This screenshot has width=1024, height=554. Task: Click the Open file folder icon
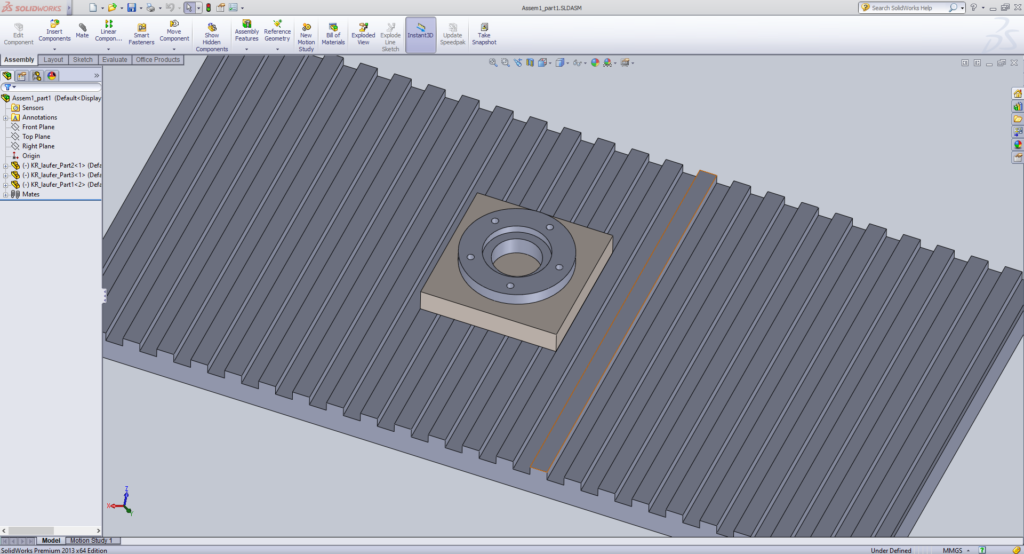(112, 8)
